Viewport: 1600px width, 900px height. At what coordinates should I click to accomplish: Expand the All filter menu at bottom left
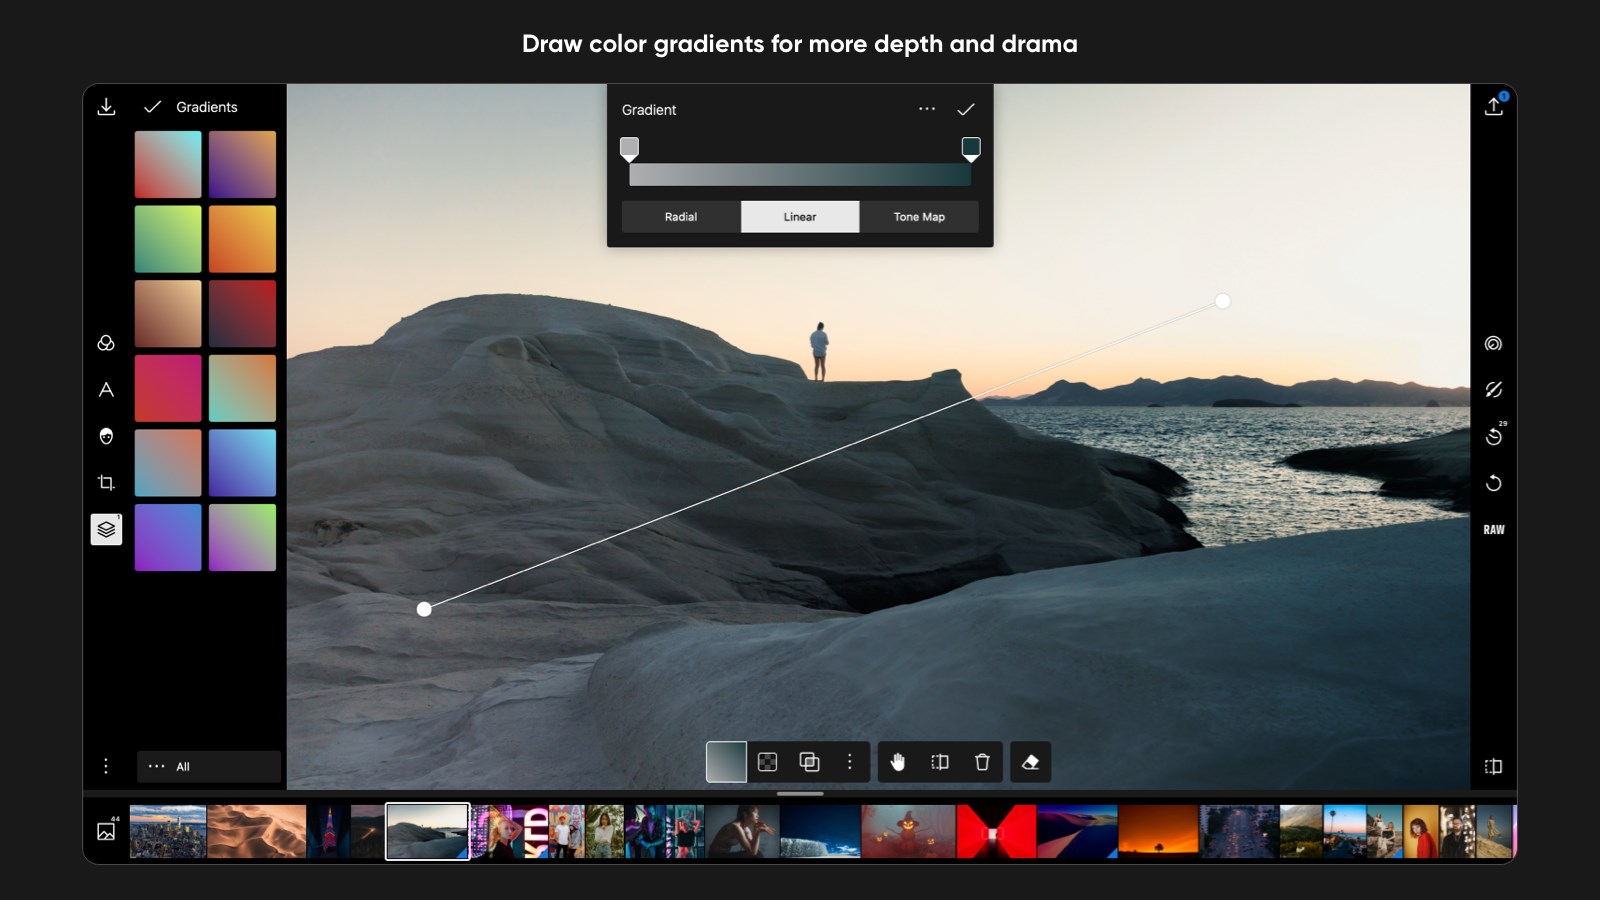tap(207, 767)
